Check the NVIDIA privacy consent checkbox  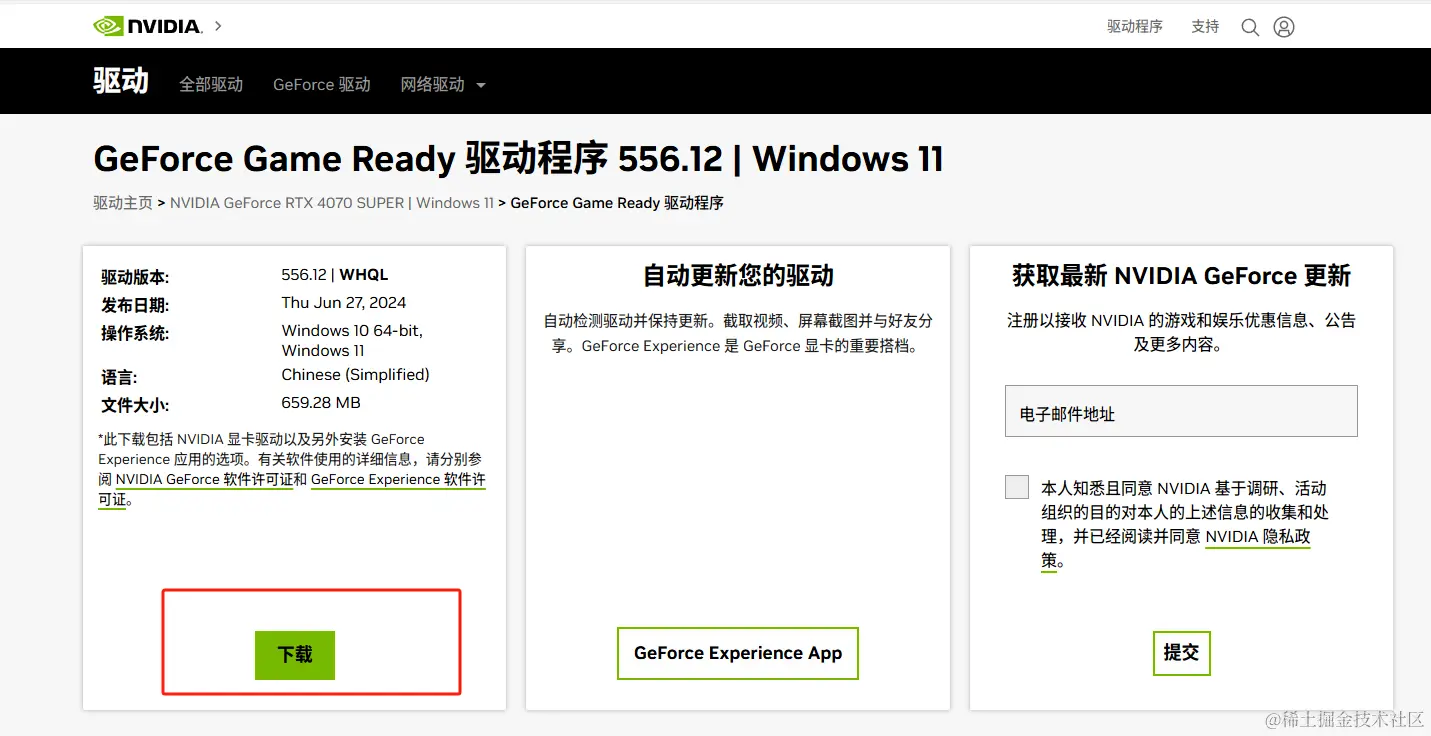tap(1017, 487)
